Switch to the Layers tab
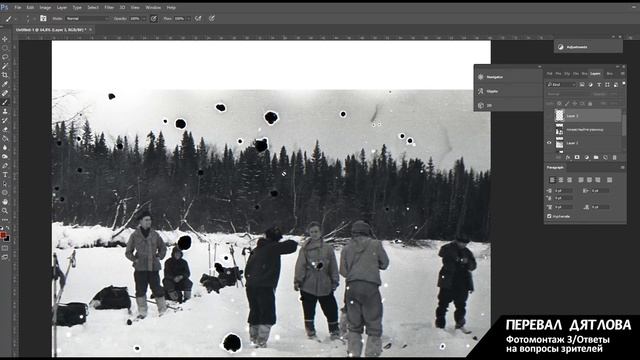 click(x=596, y=73)
